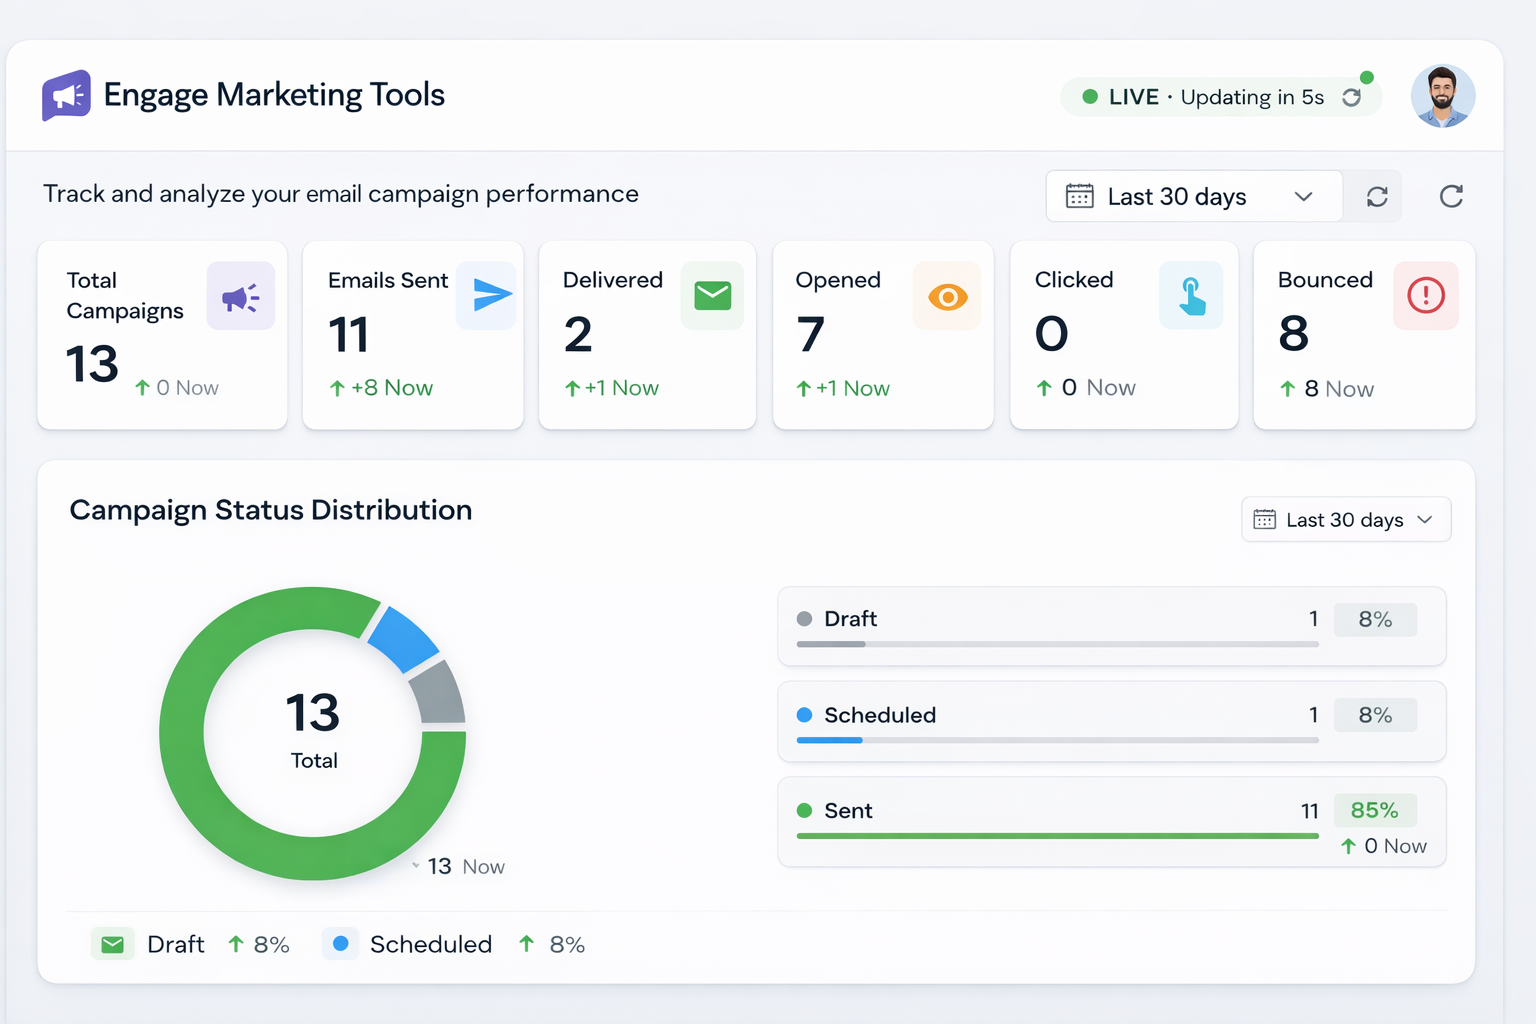
Task: Click the Emails Sent count 11
Action: click(349, 334)
